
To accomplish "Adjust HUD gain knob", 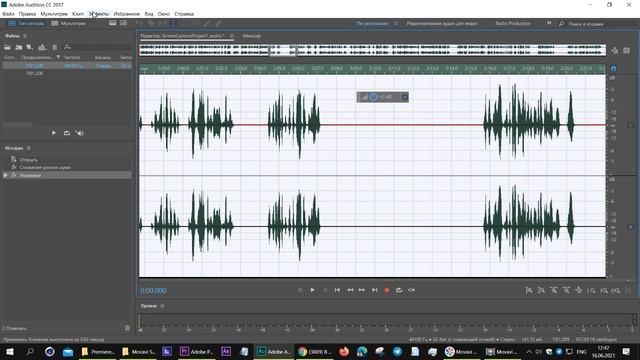I will [373, 97].
